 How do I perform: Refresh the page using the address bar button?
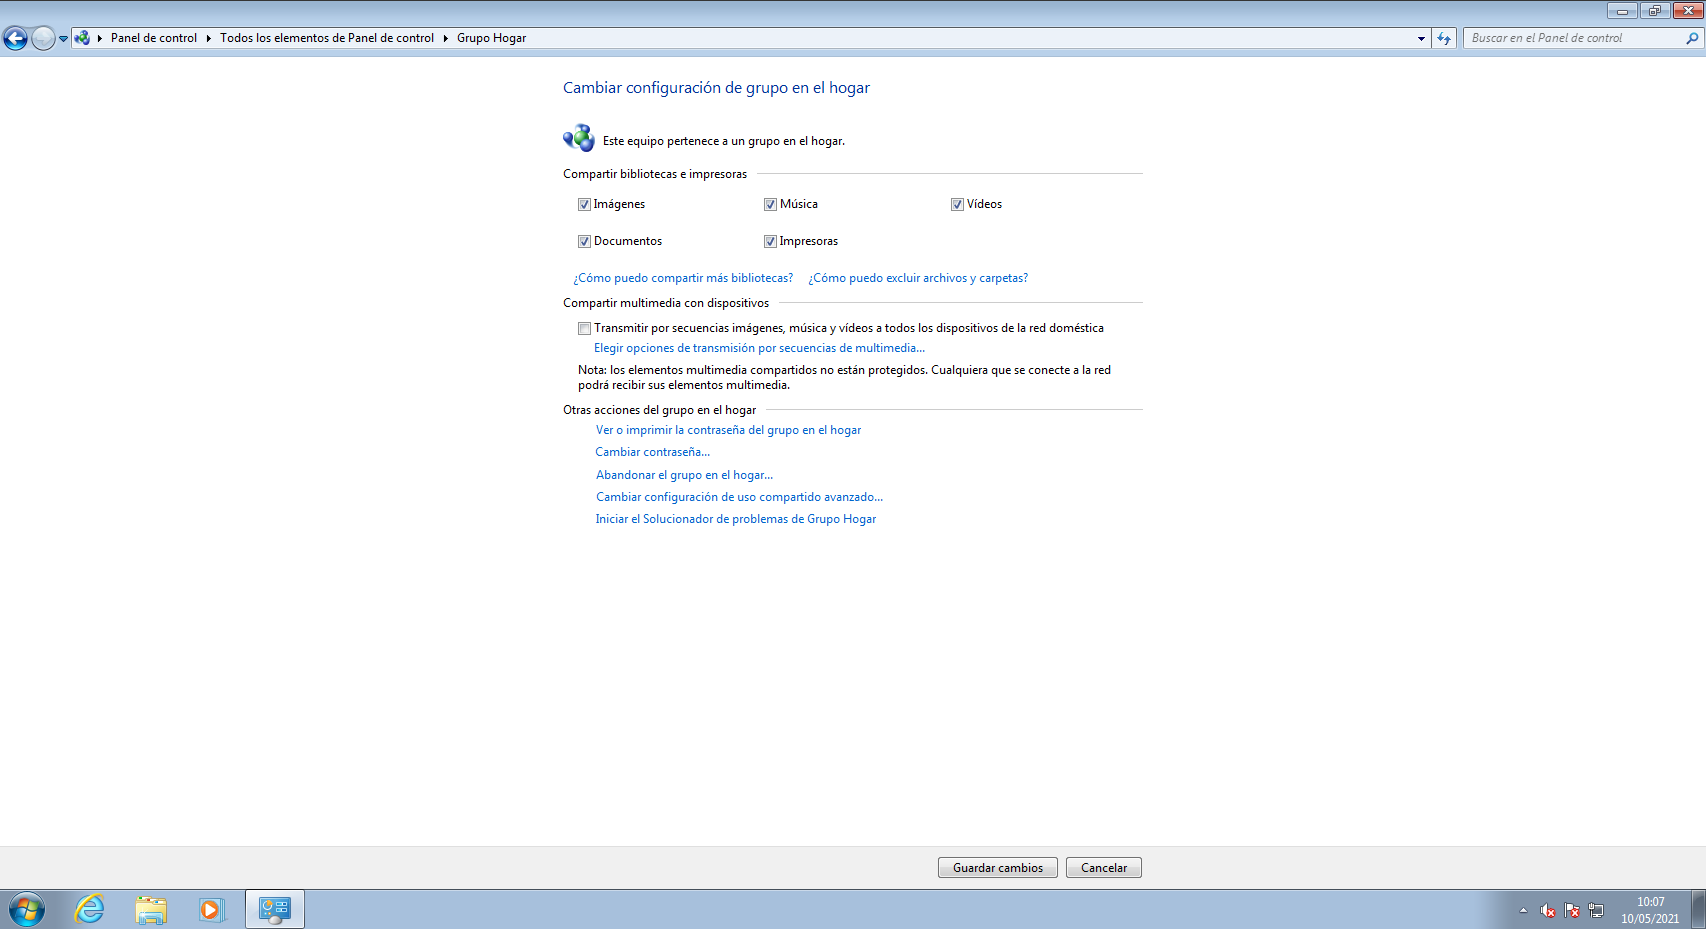click(x=1444, y=38)
